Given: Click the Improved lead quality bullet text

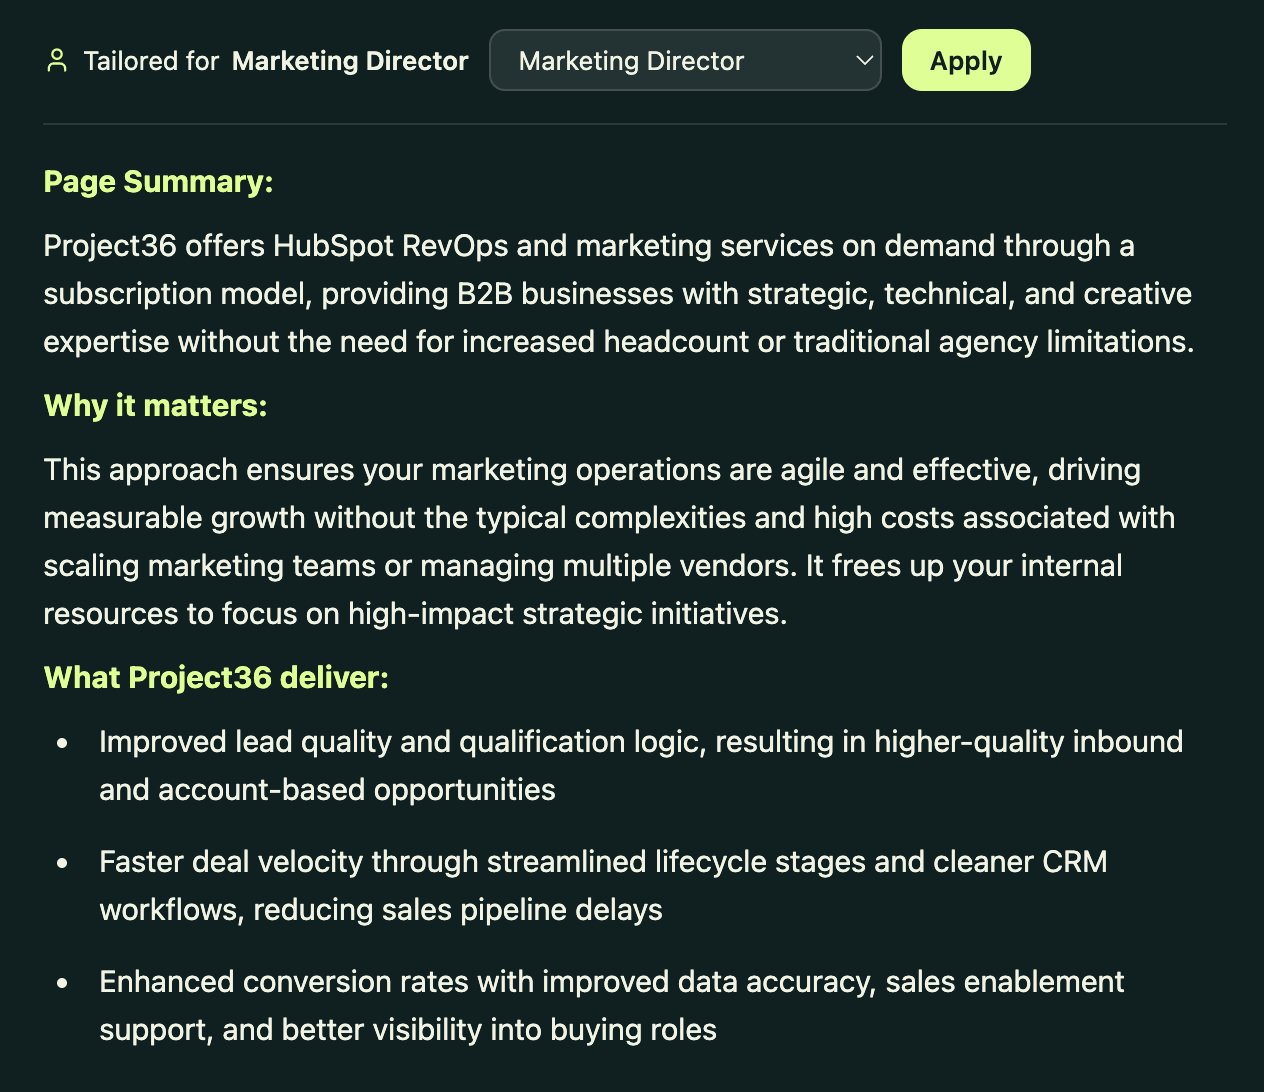Looking at the screenshot, I should point(640,766).
